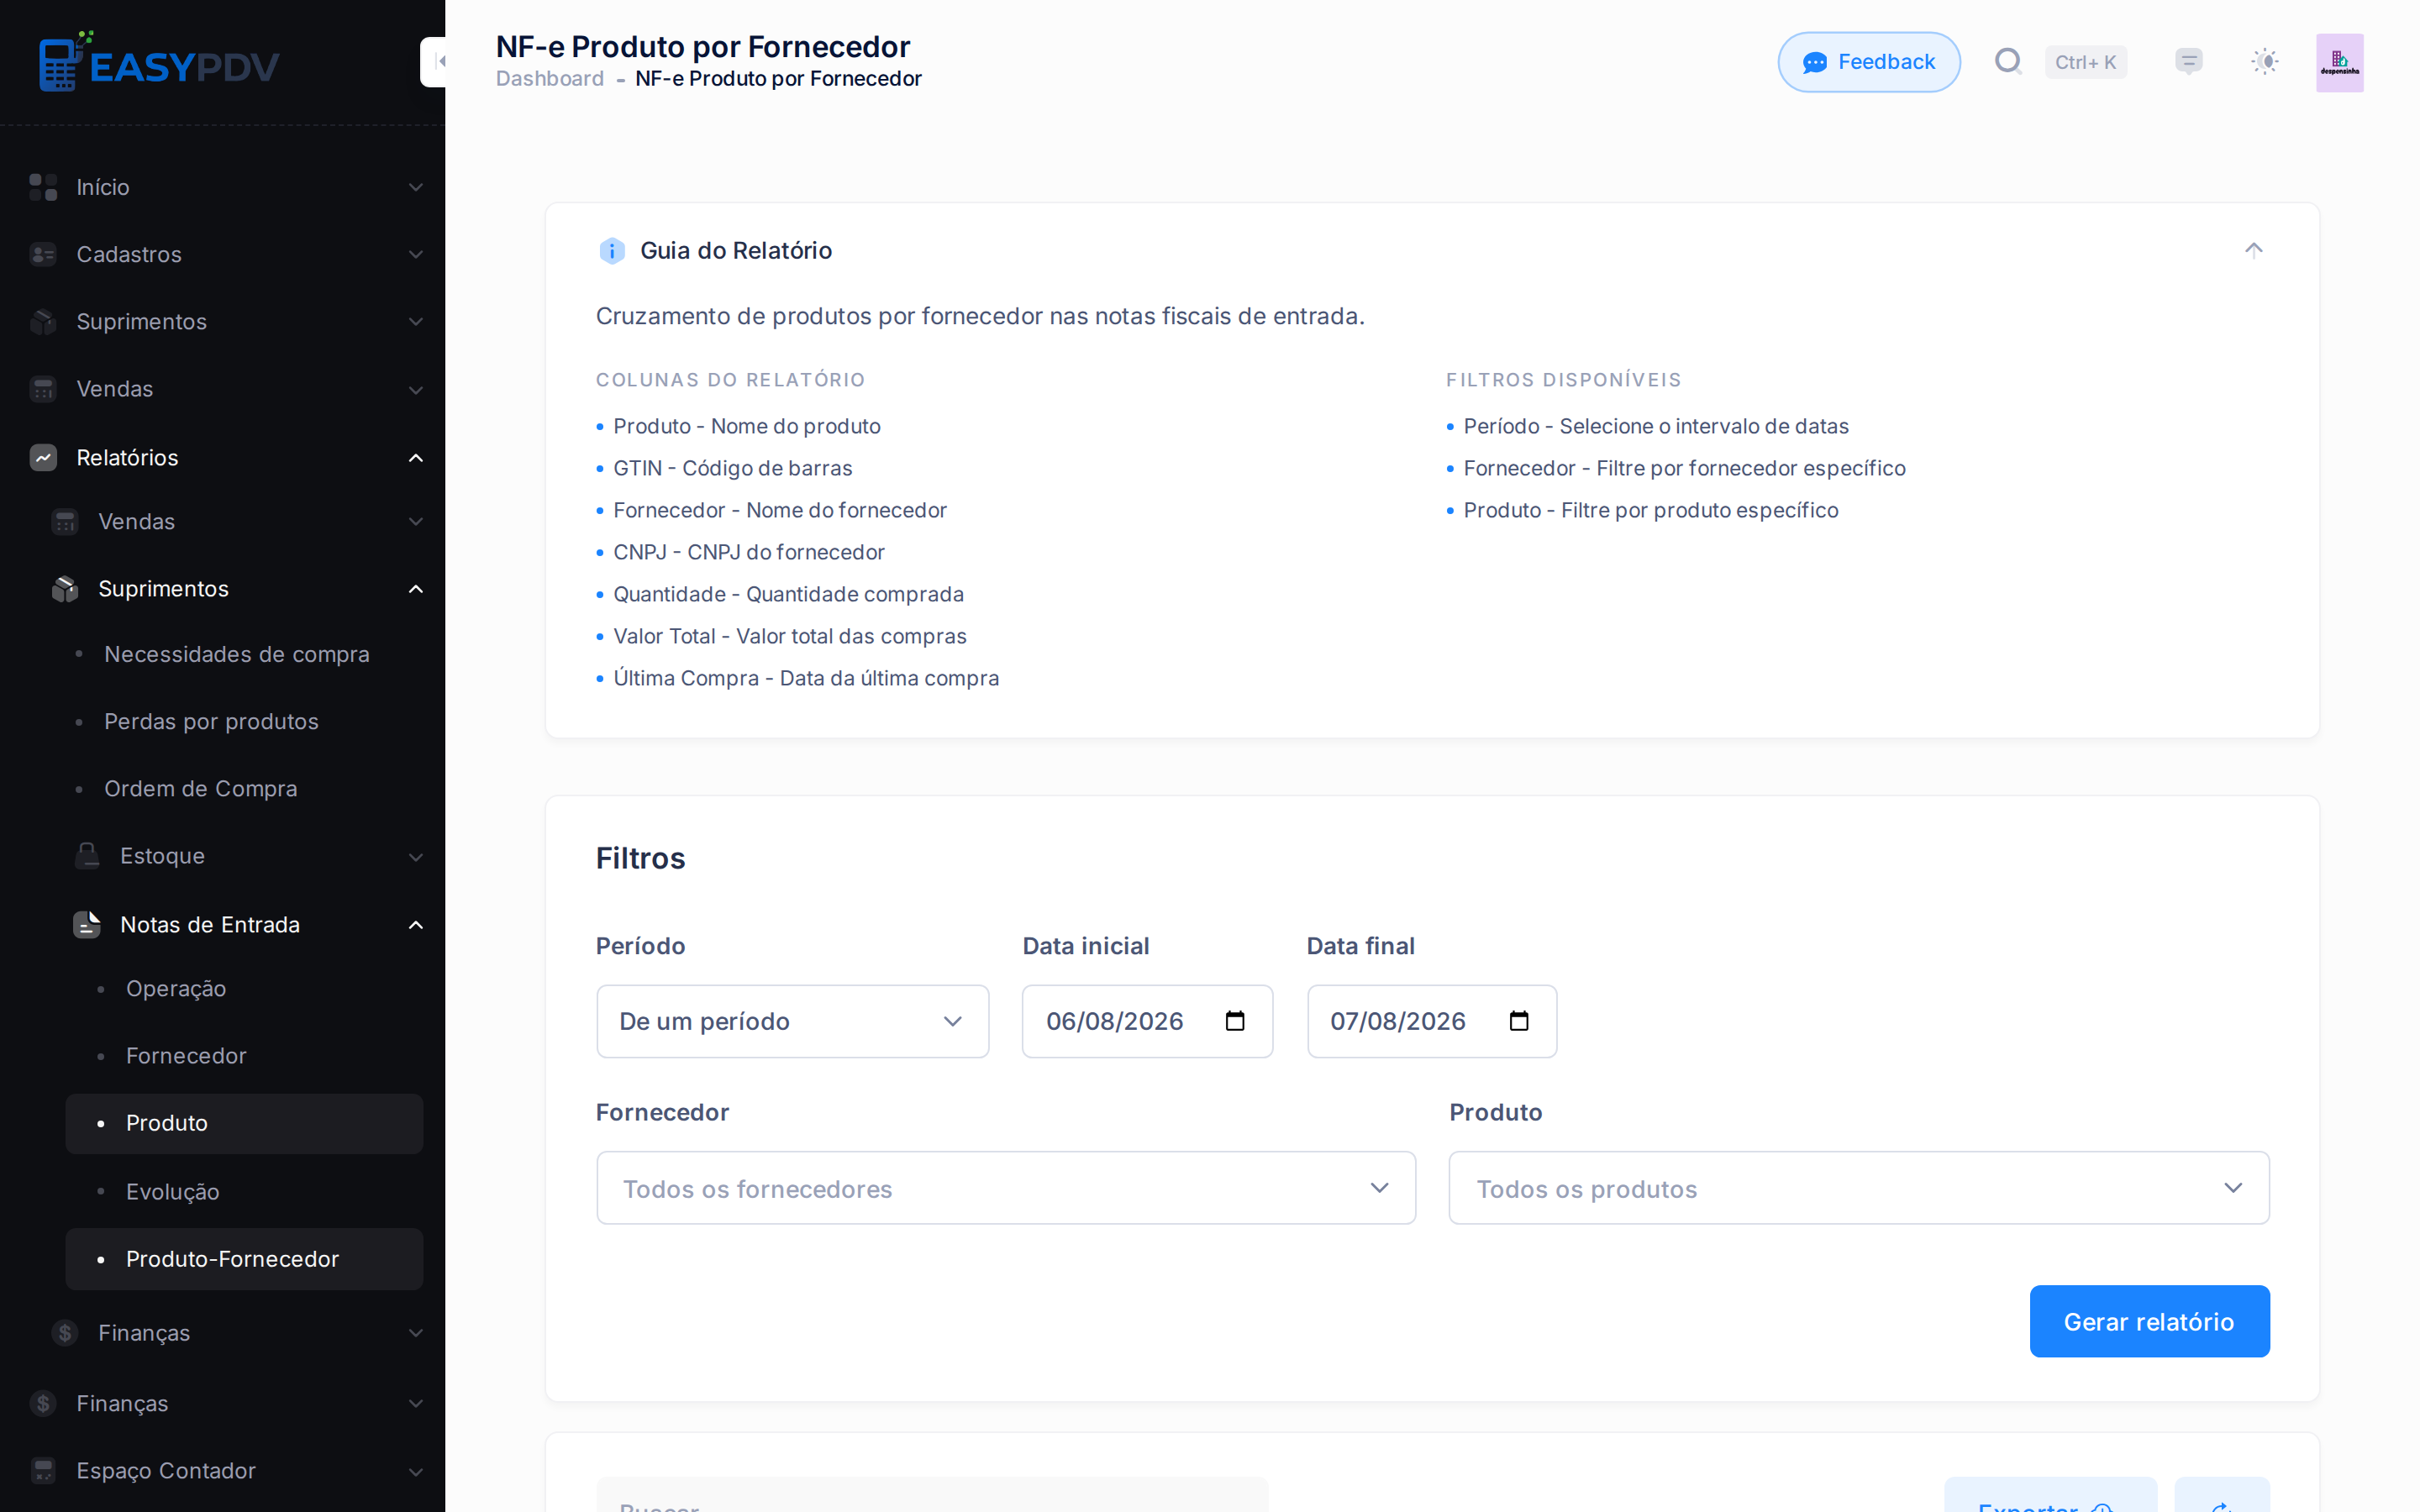Click the 'Quantidade - Quantidade comprada' line

click(788, 594)
